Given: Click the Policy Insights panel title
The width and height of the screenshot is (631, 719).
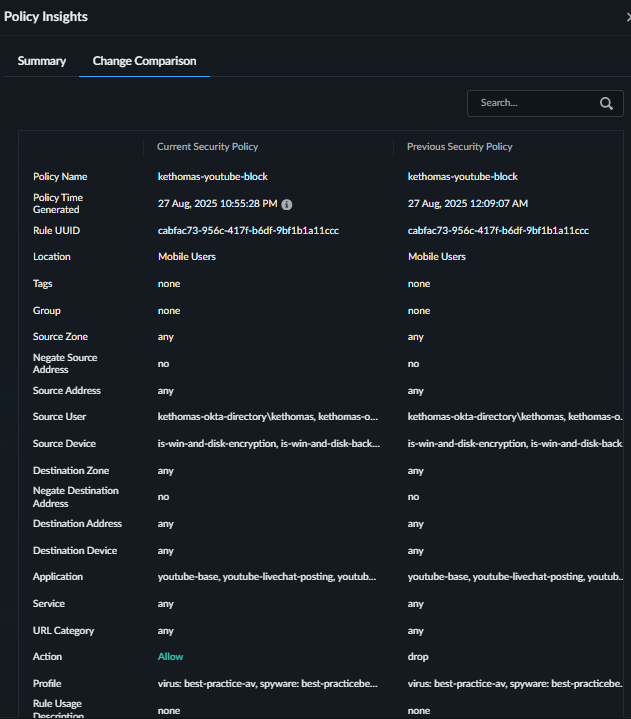Looking at the screenshot, I should tap(46, 17).
